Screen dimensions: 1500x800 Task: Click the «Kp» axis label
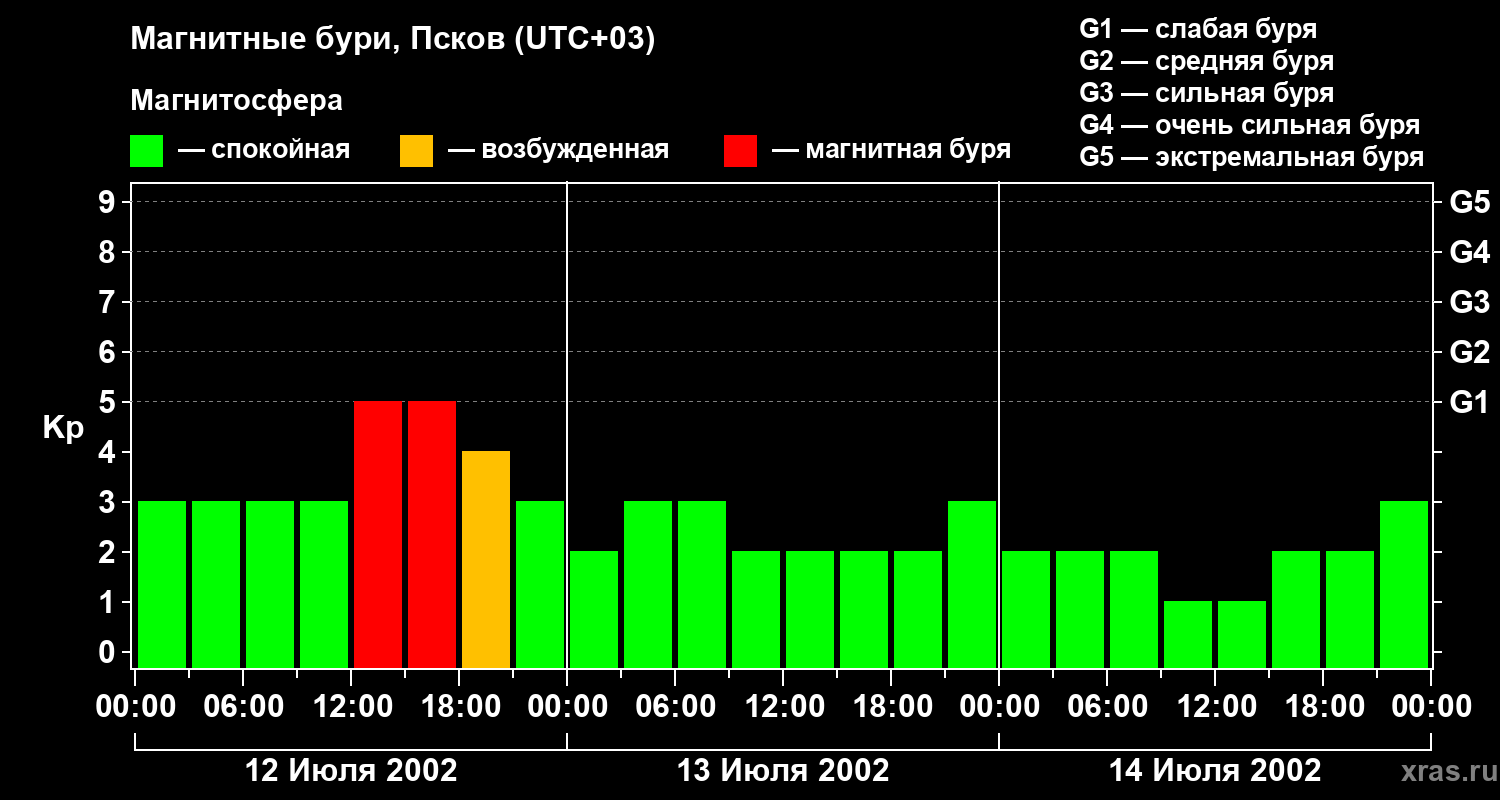coord(63,428)
